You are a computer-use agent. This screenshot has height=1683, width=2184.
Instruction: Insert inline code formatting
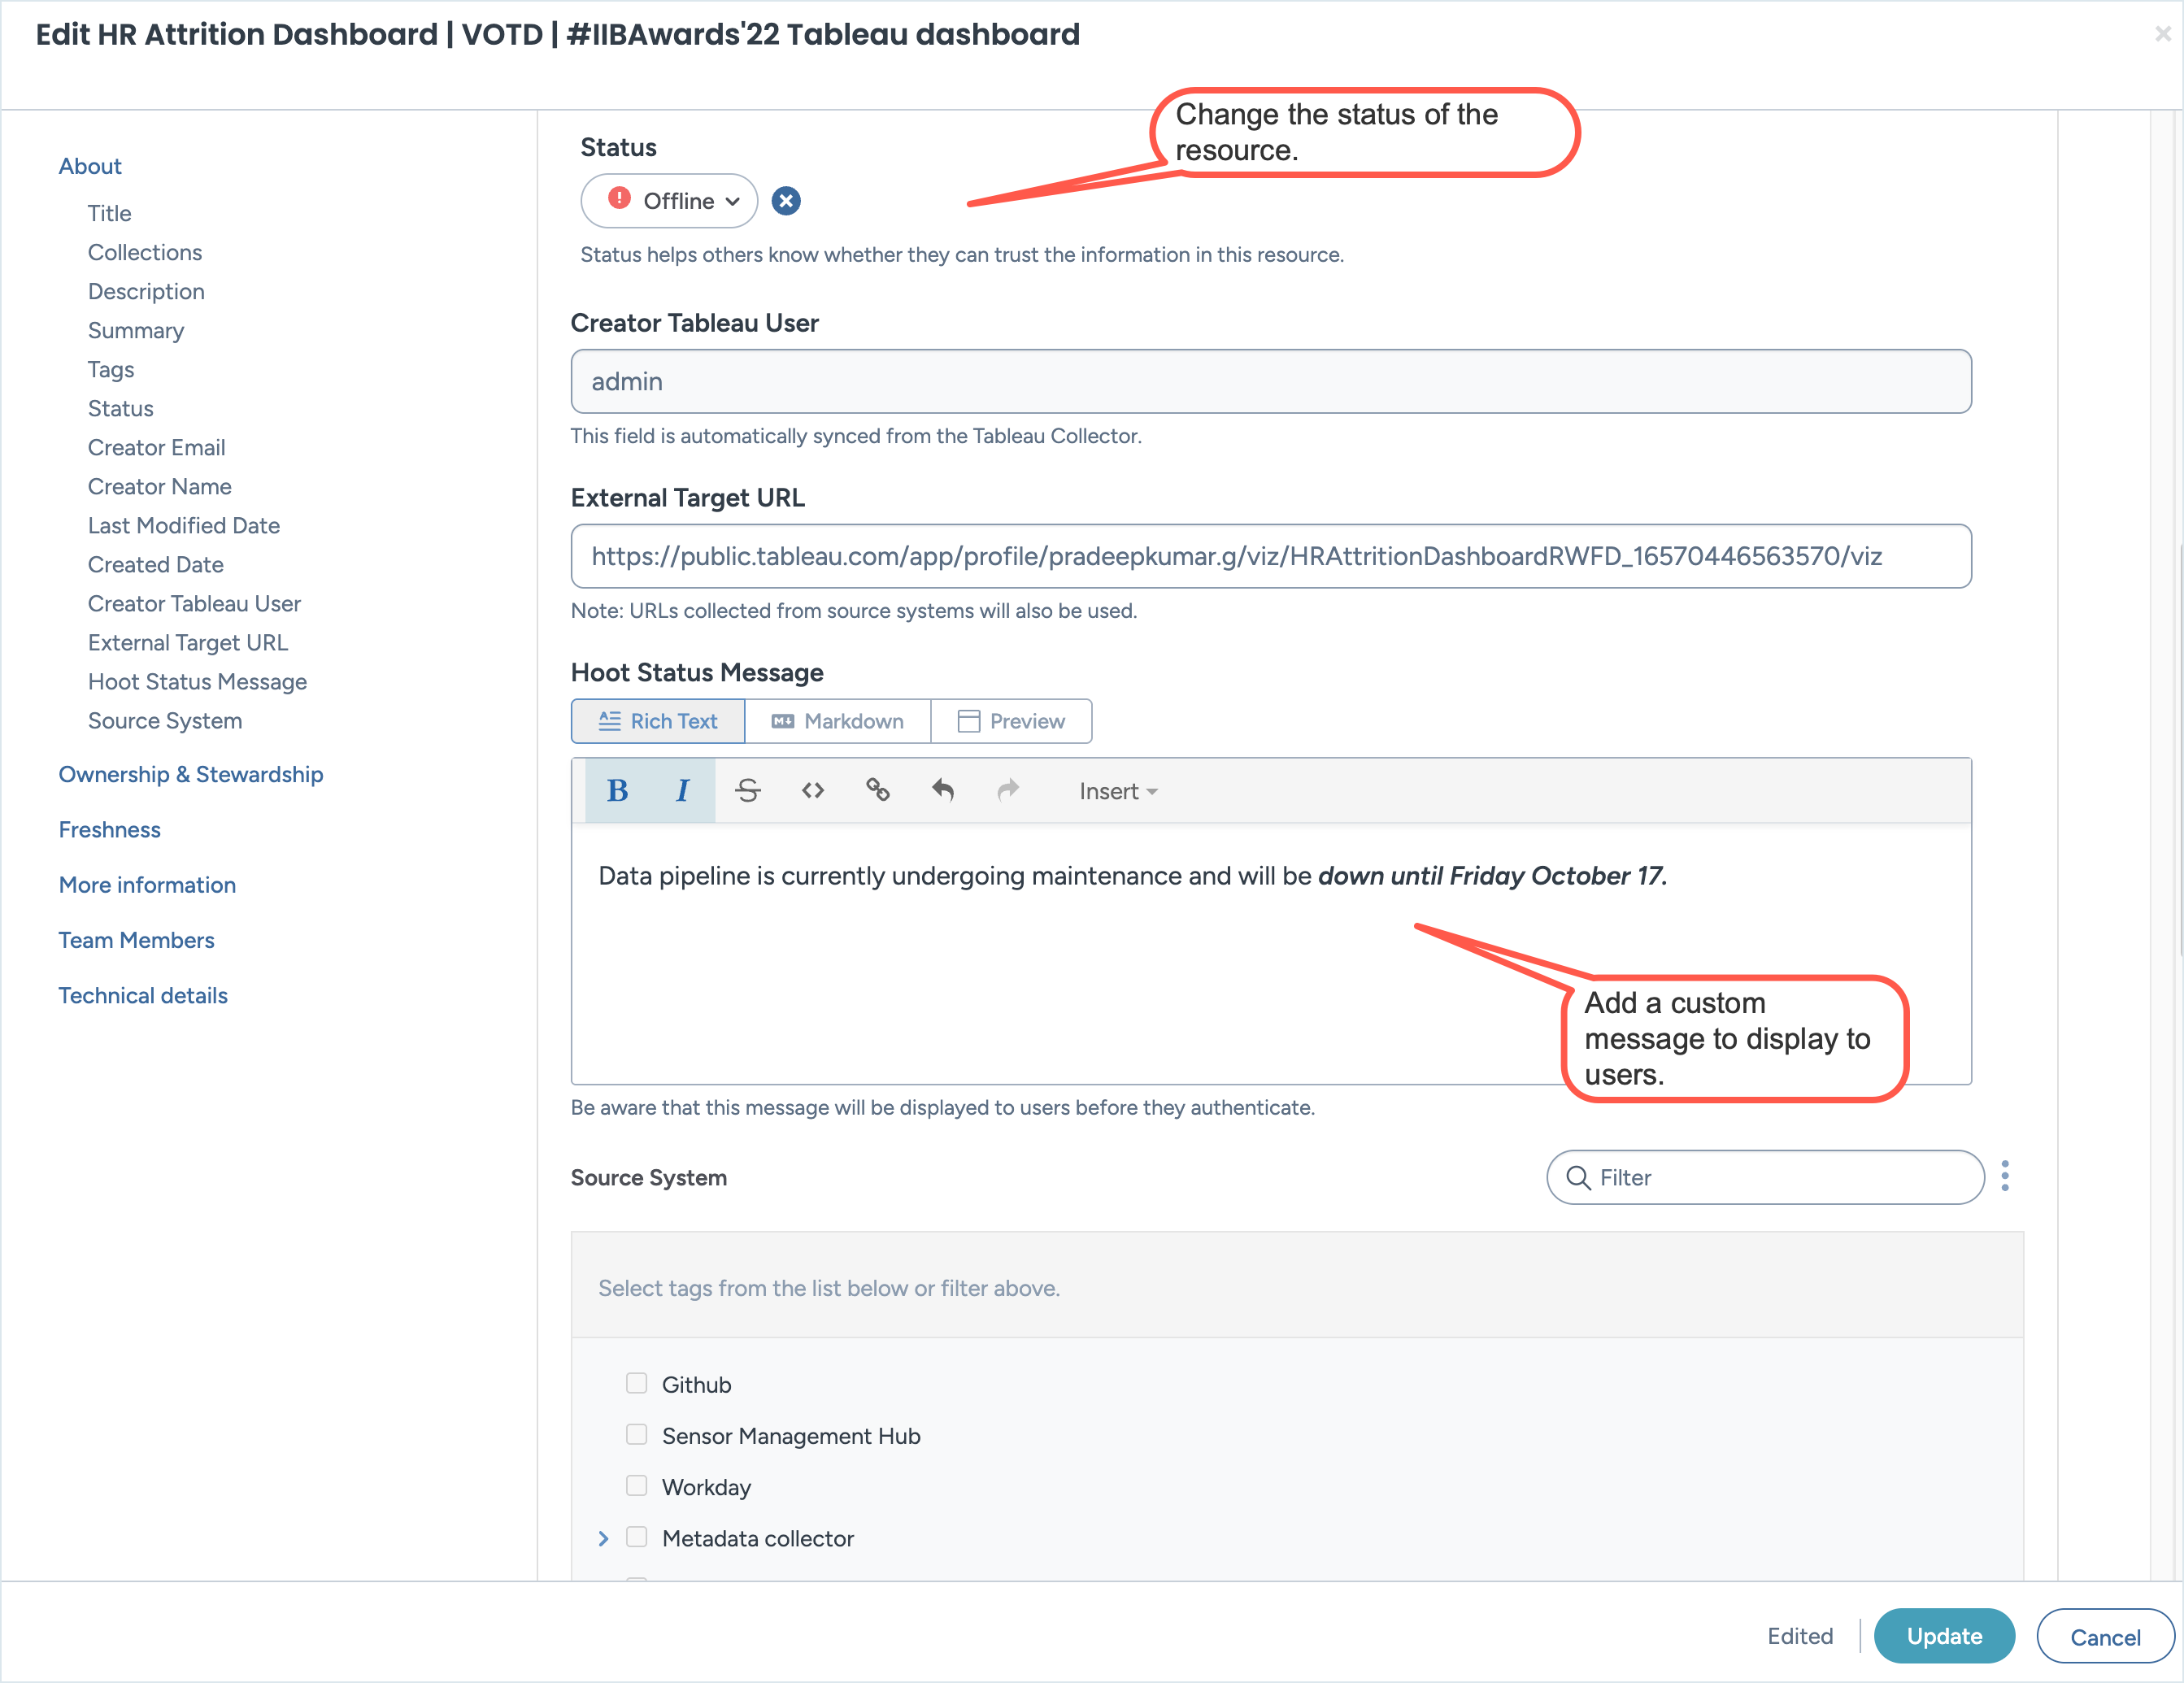pyautogui.click(x=812, y=791)
